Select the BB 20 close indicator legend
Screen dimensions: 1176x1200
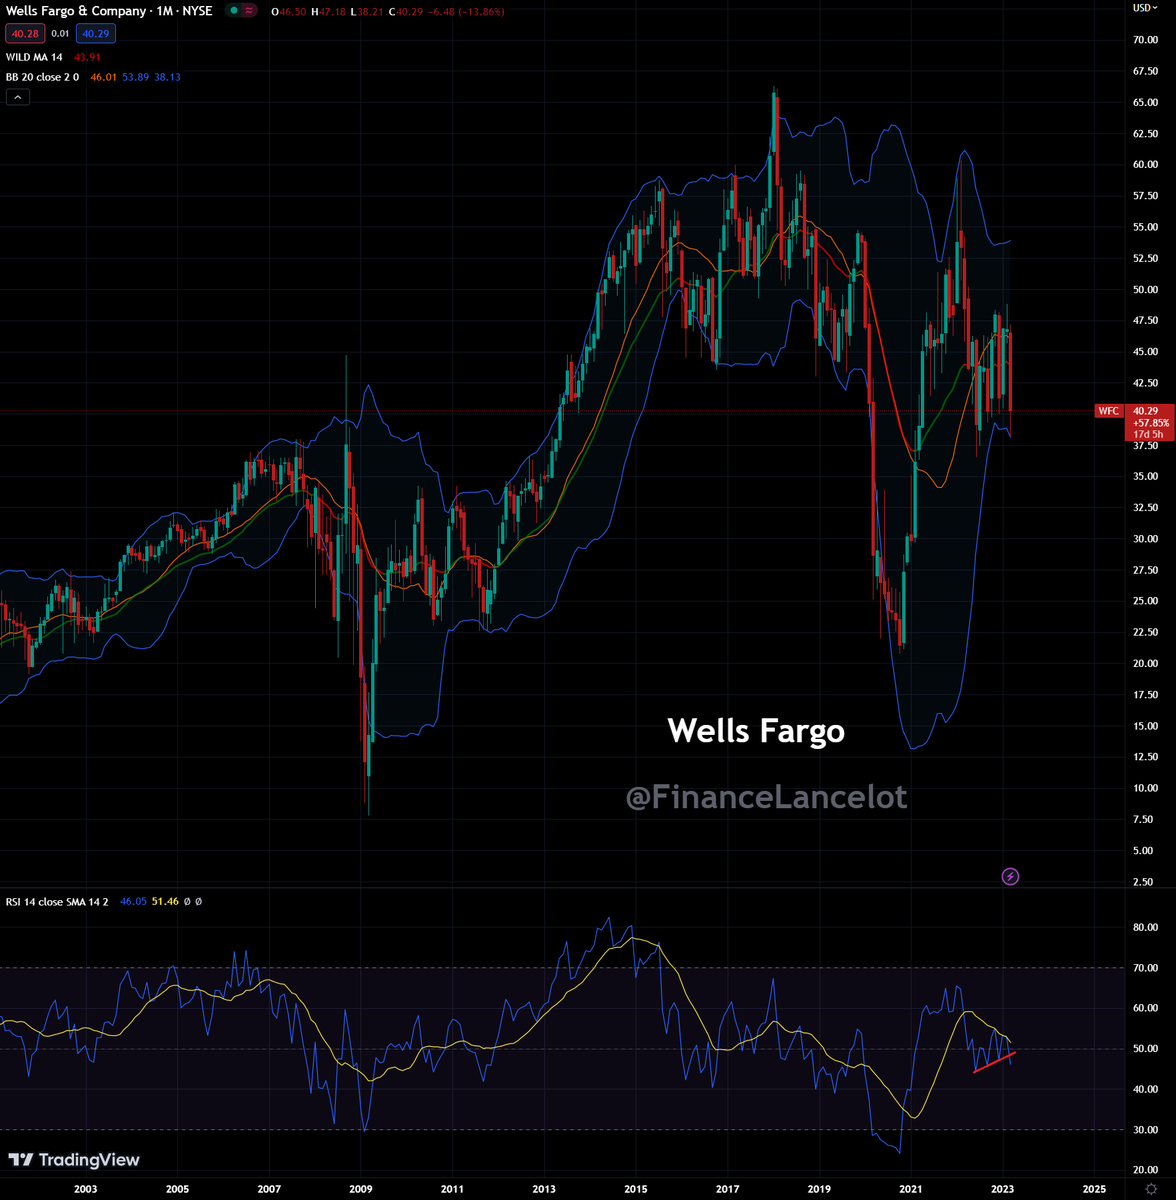tap(44, 77)
